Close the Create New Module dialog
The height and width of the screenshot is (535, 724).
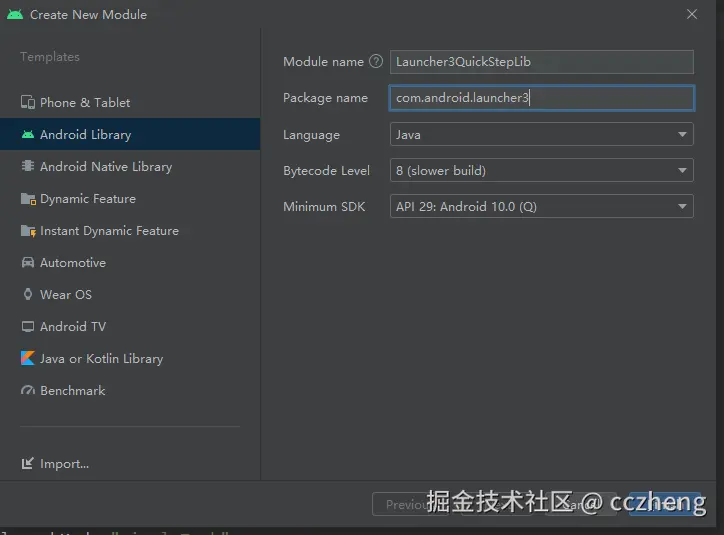click(x=692, y=14)
